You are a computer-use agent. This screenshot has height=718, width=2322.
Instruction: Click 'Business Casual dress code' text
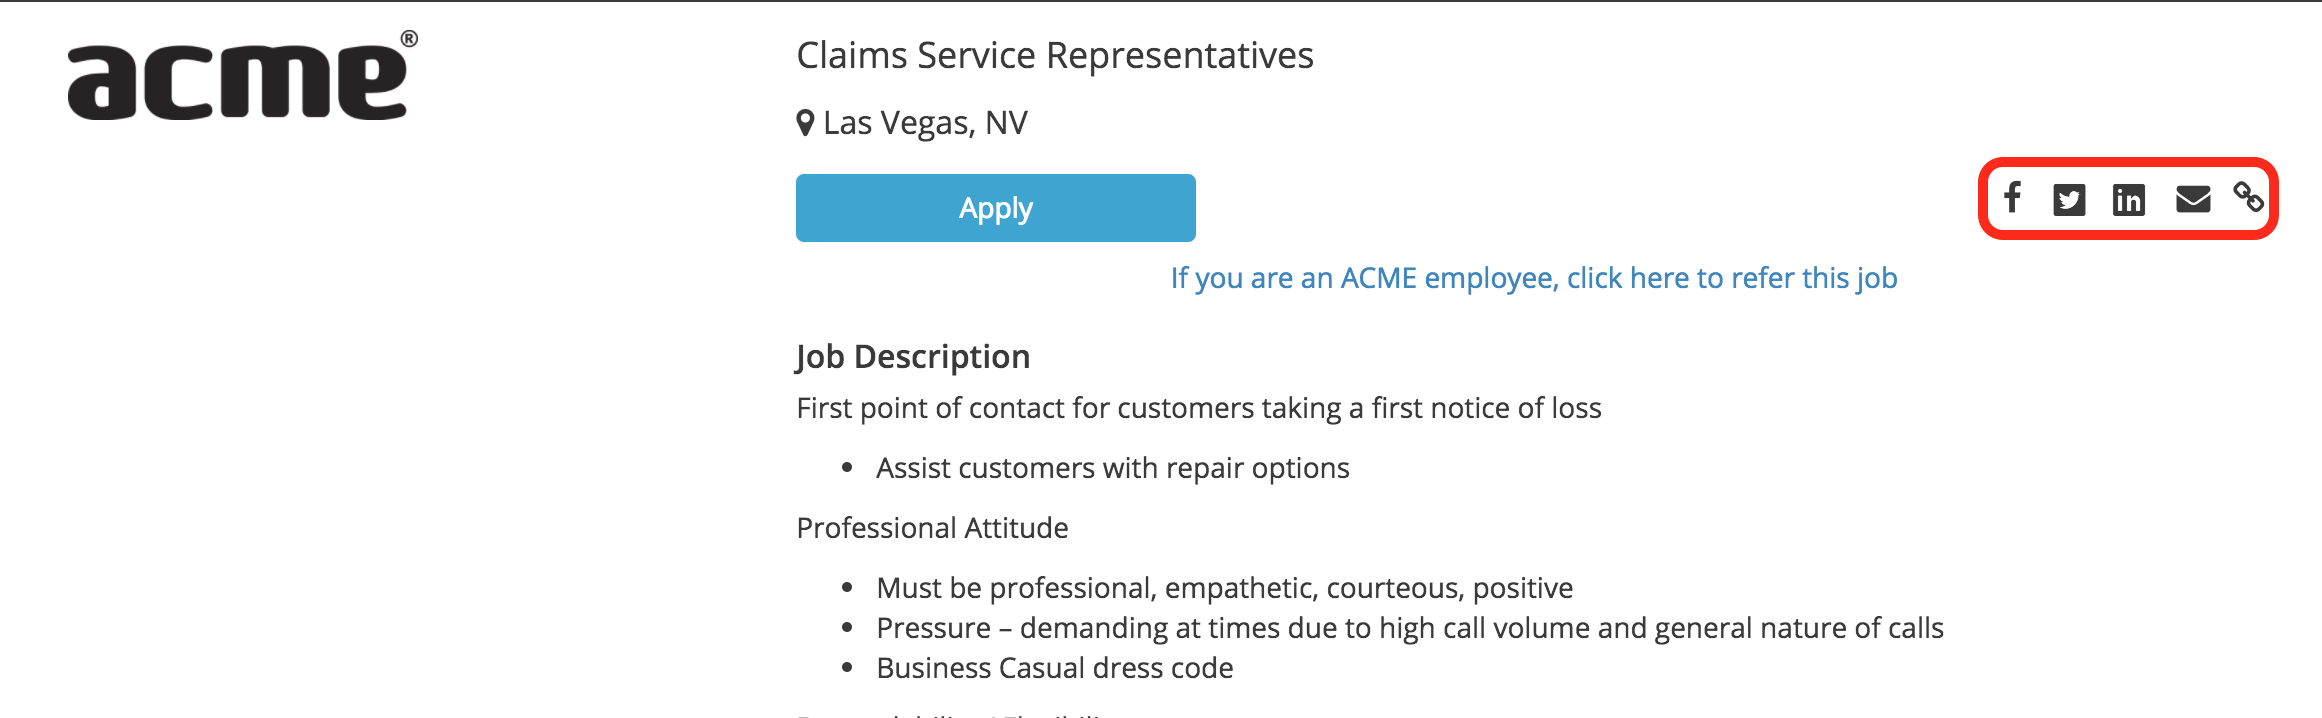(x=1054, y=668)
